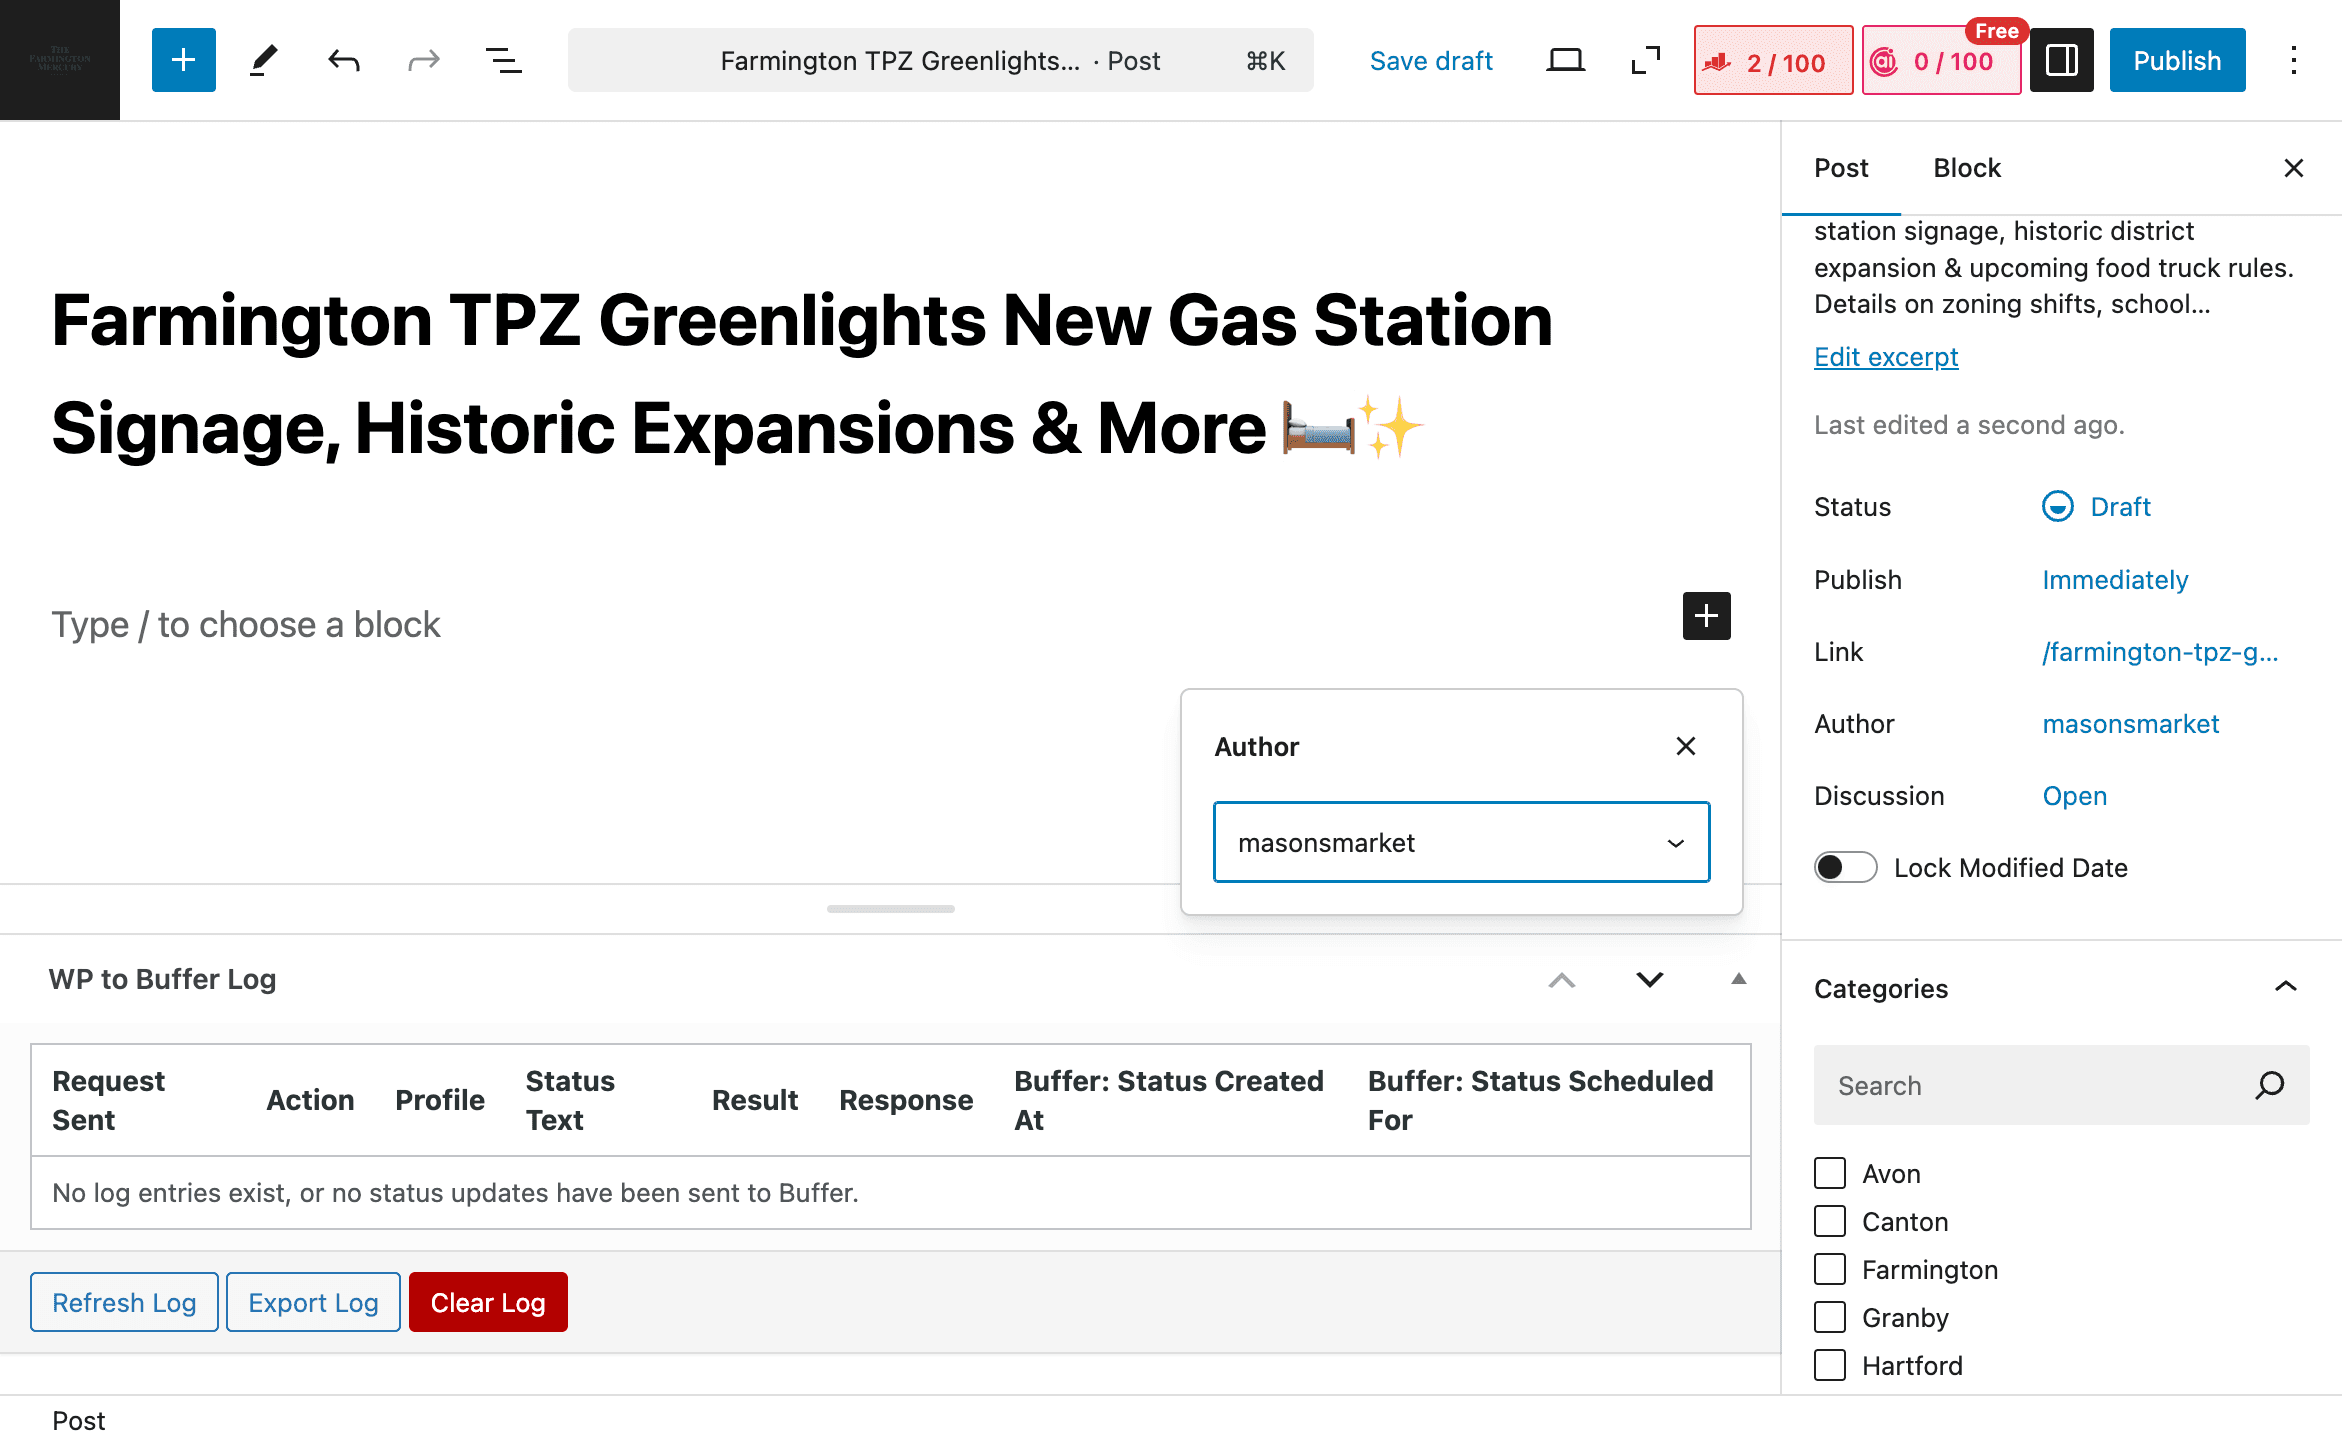Close the Author popover

[x=1686, y=746]
